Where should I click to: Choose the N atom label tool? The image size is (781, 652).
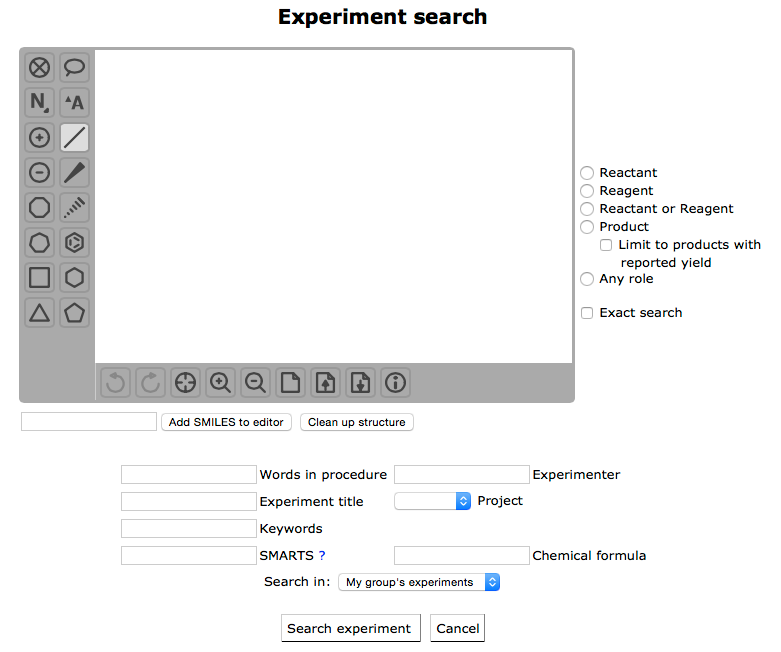coord(39,102)
